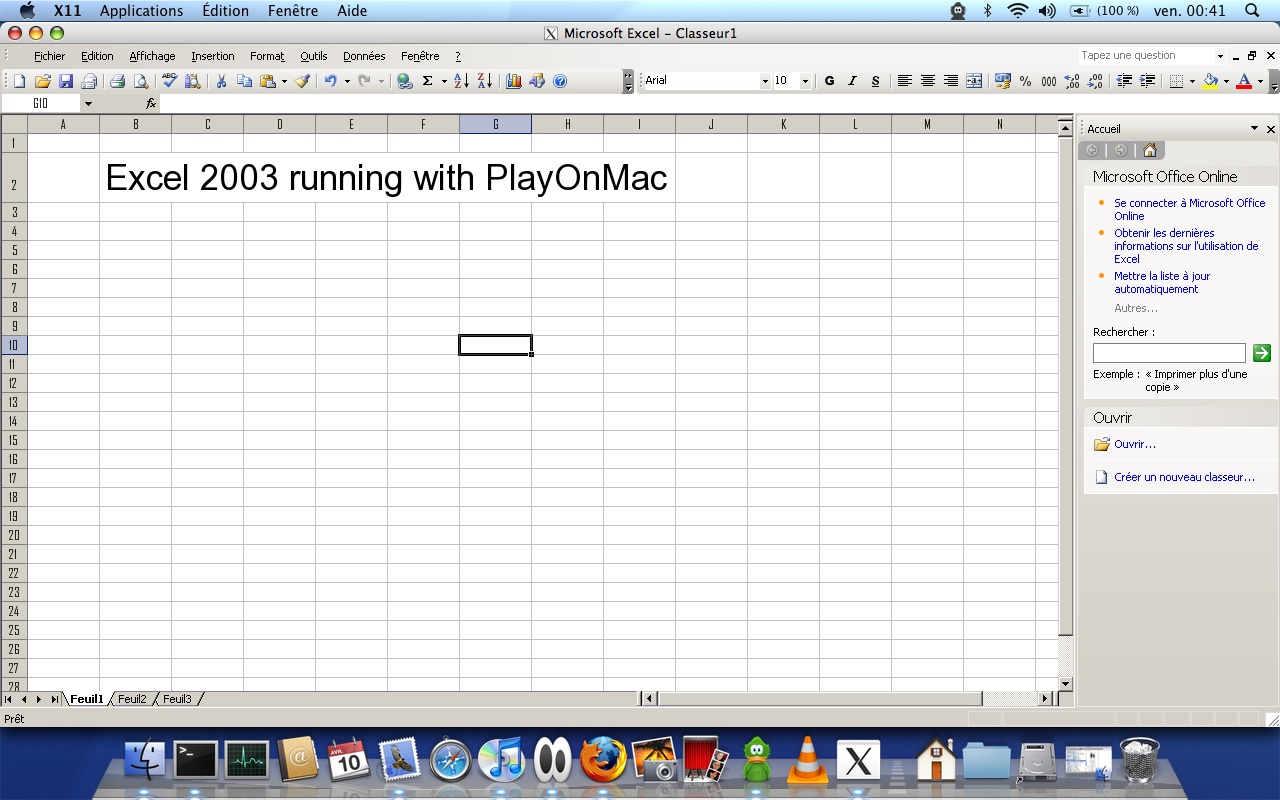Click the red Font Color button
This screenshot has height=800, width=1280.
1244,81
